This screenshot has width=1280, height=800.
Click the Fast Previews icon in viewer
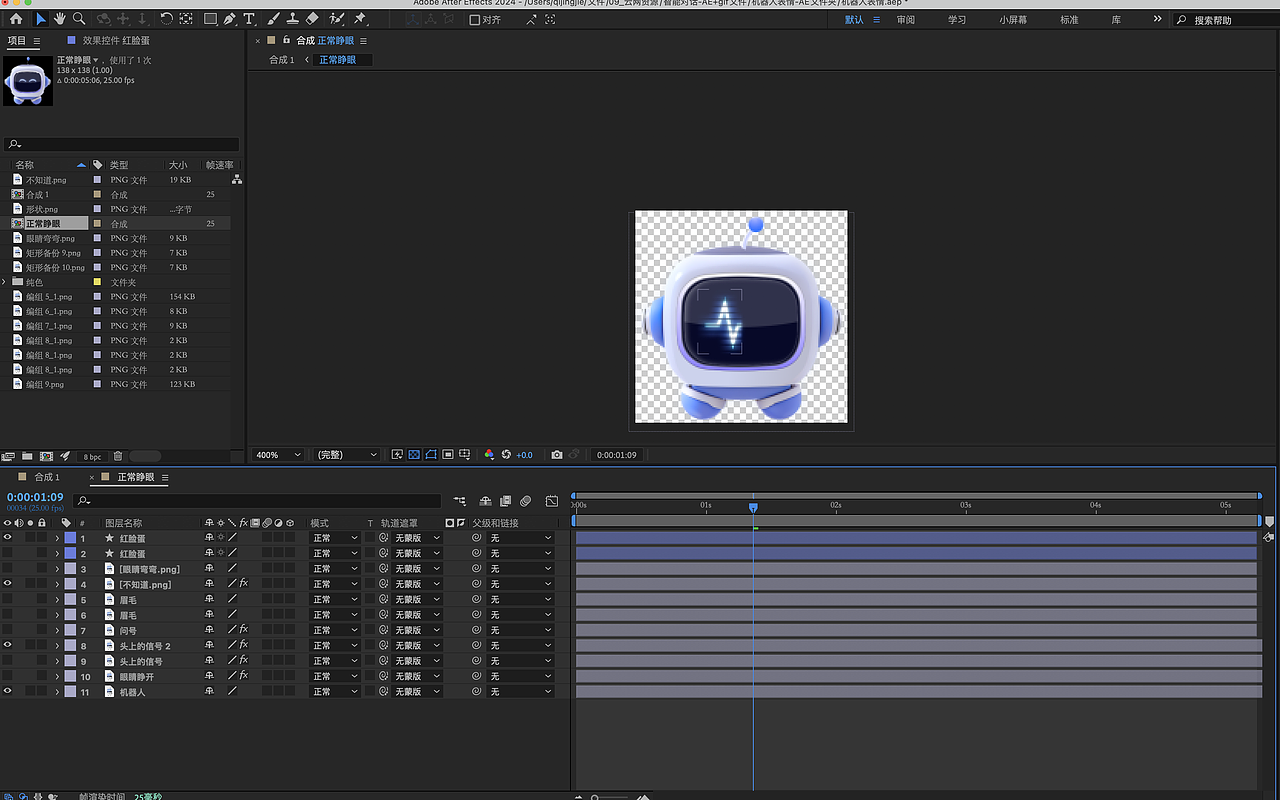(x=397, y=455)
